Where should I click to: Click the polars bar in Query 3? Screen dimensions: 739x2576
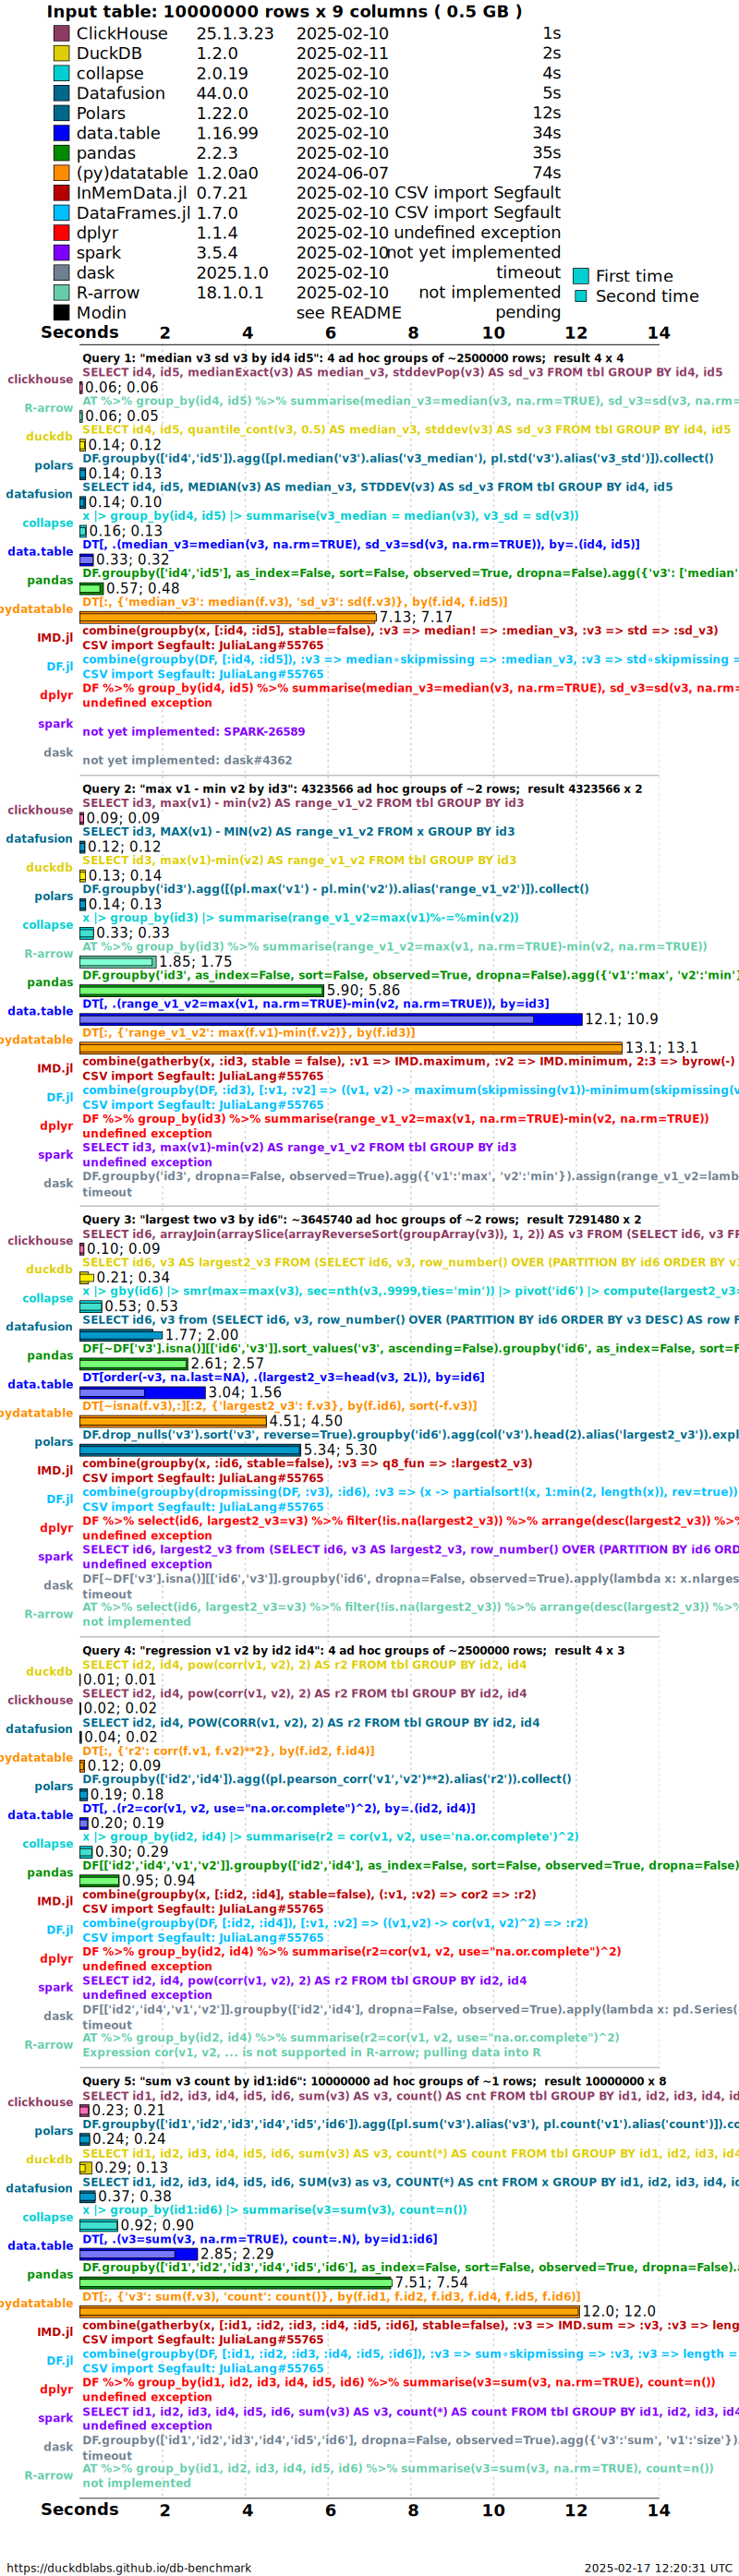[190, 1450]
